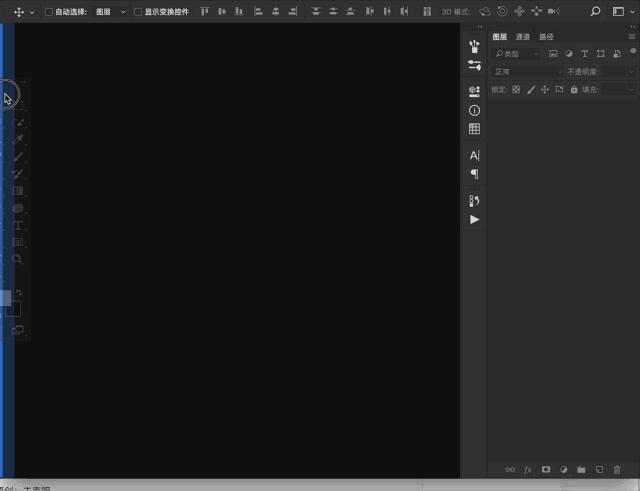
Task: Toggle smart object filter icon
Action: pos(617,53)
